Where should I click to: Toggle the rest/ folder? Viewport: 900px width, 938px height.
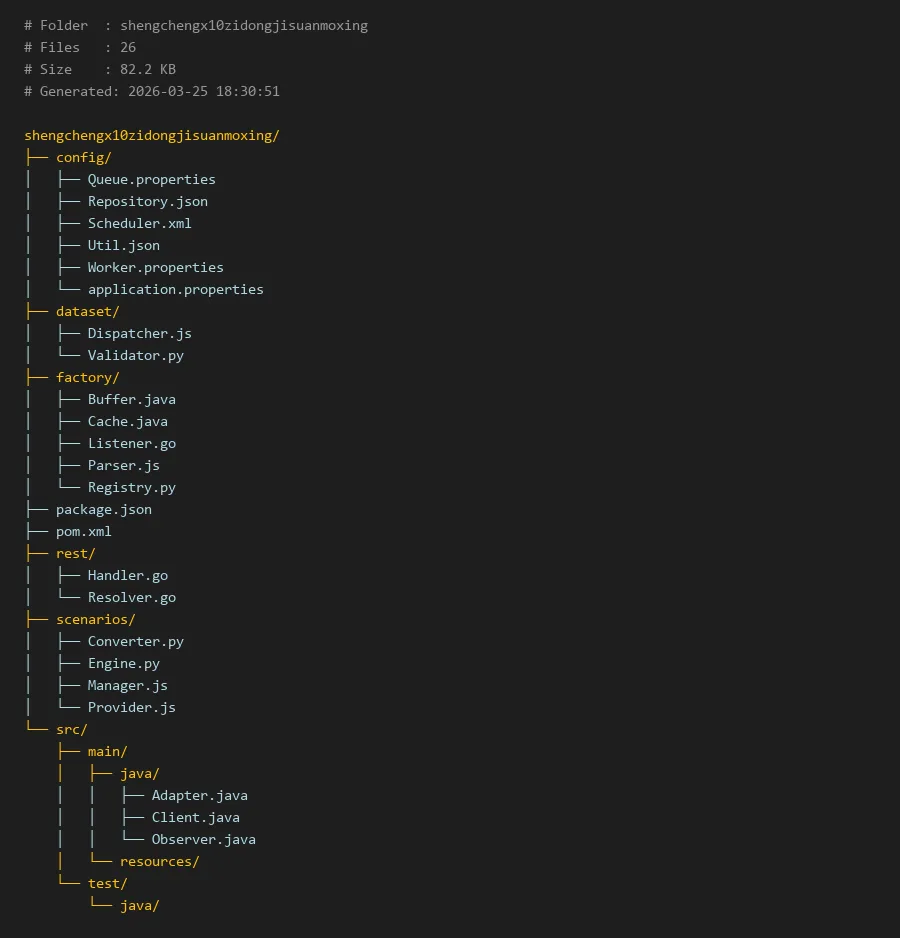pyautogui.click(x=75, y=553)
